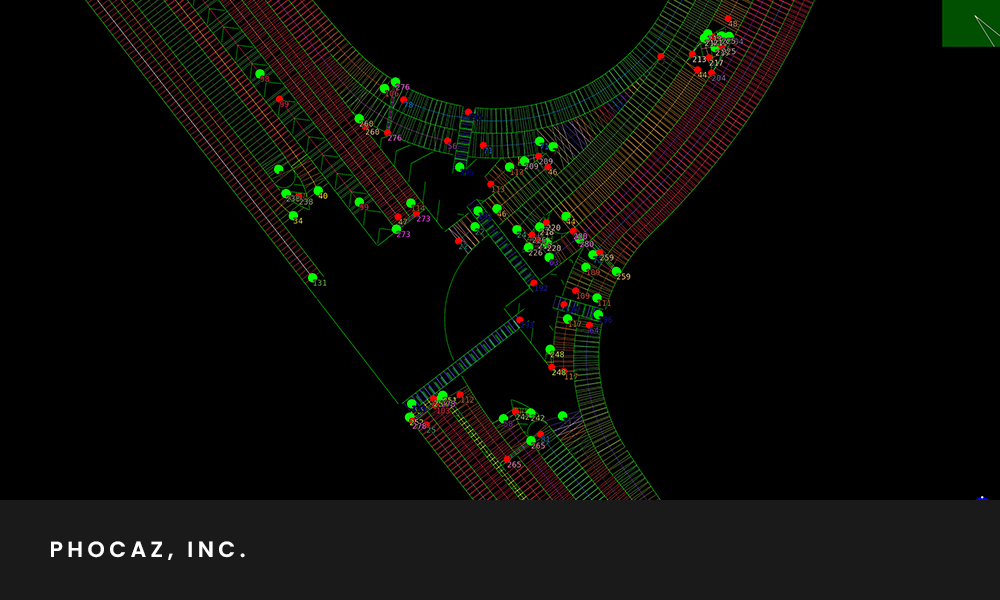The image size is (1000, 600).
Task: Click the red node labeled 213
Action: pyautogui.click(x=692, y=54)
